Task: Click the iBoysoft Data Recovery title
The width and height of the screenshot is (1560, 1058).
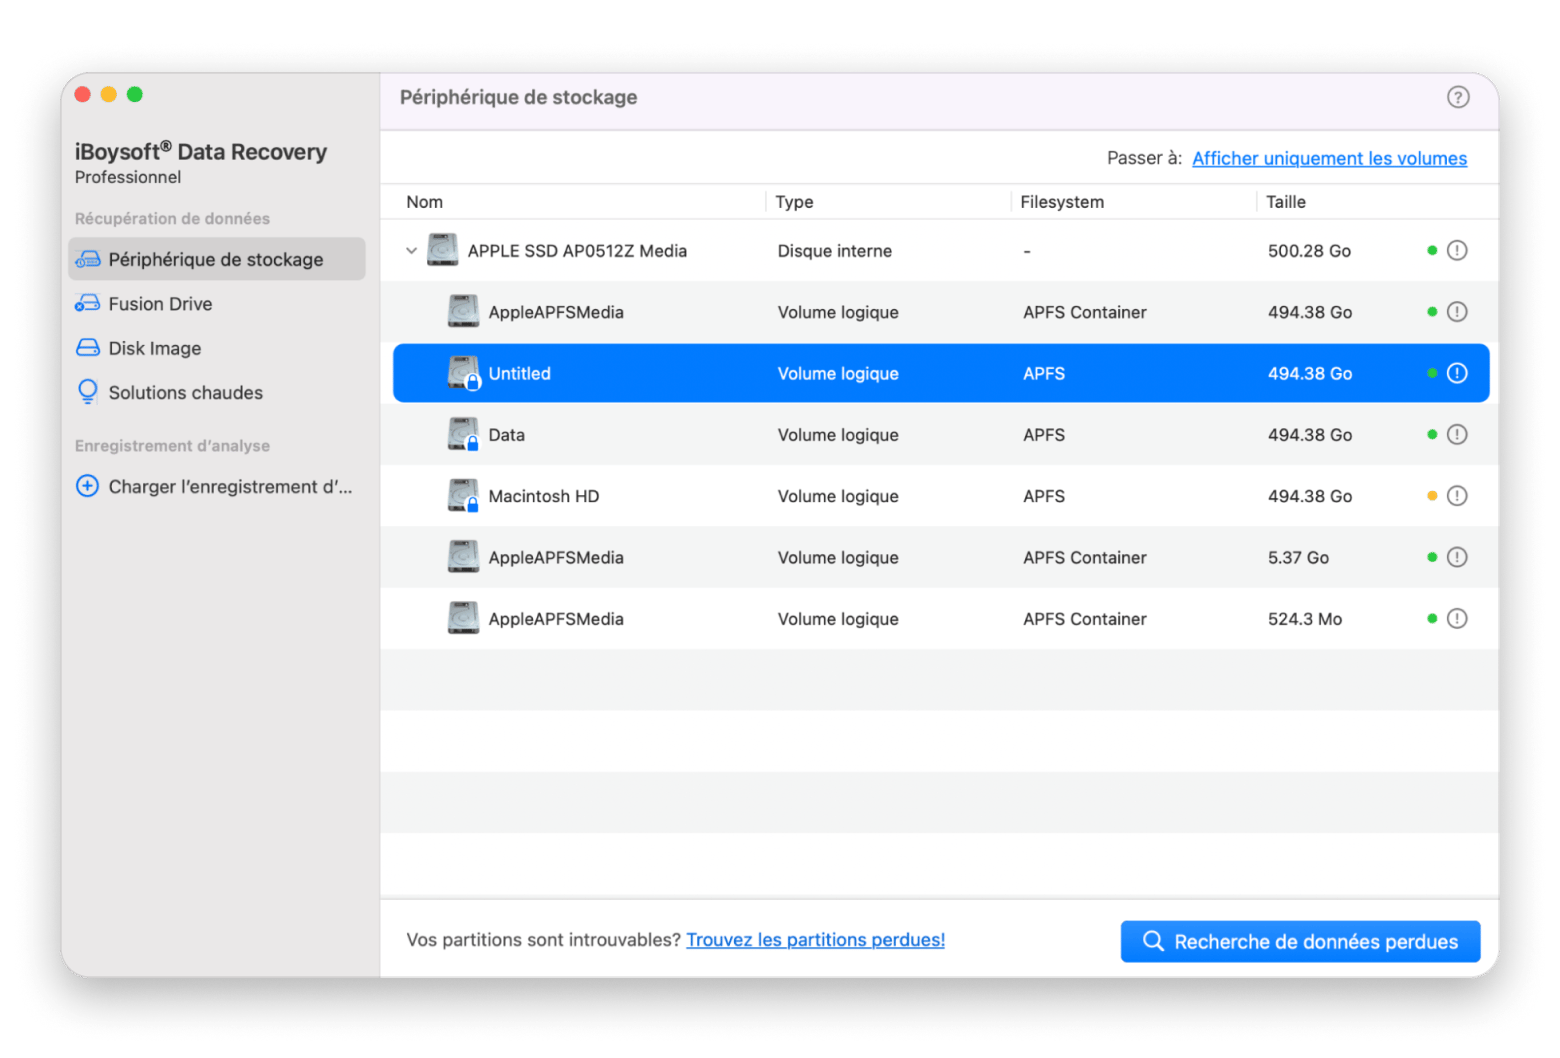Action: 200,151
